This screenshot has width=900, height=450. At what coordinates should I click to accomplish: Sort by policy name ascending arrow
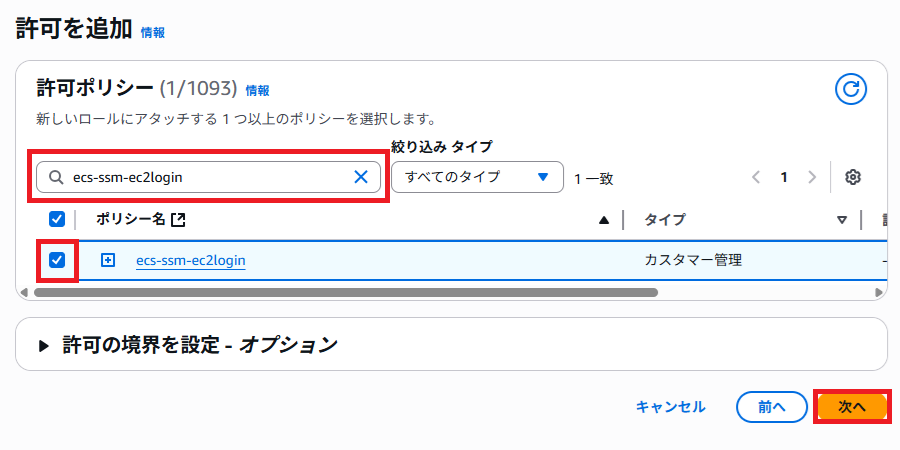pyautogui.click(x=604, y=220)
